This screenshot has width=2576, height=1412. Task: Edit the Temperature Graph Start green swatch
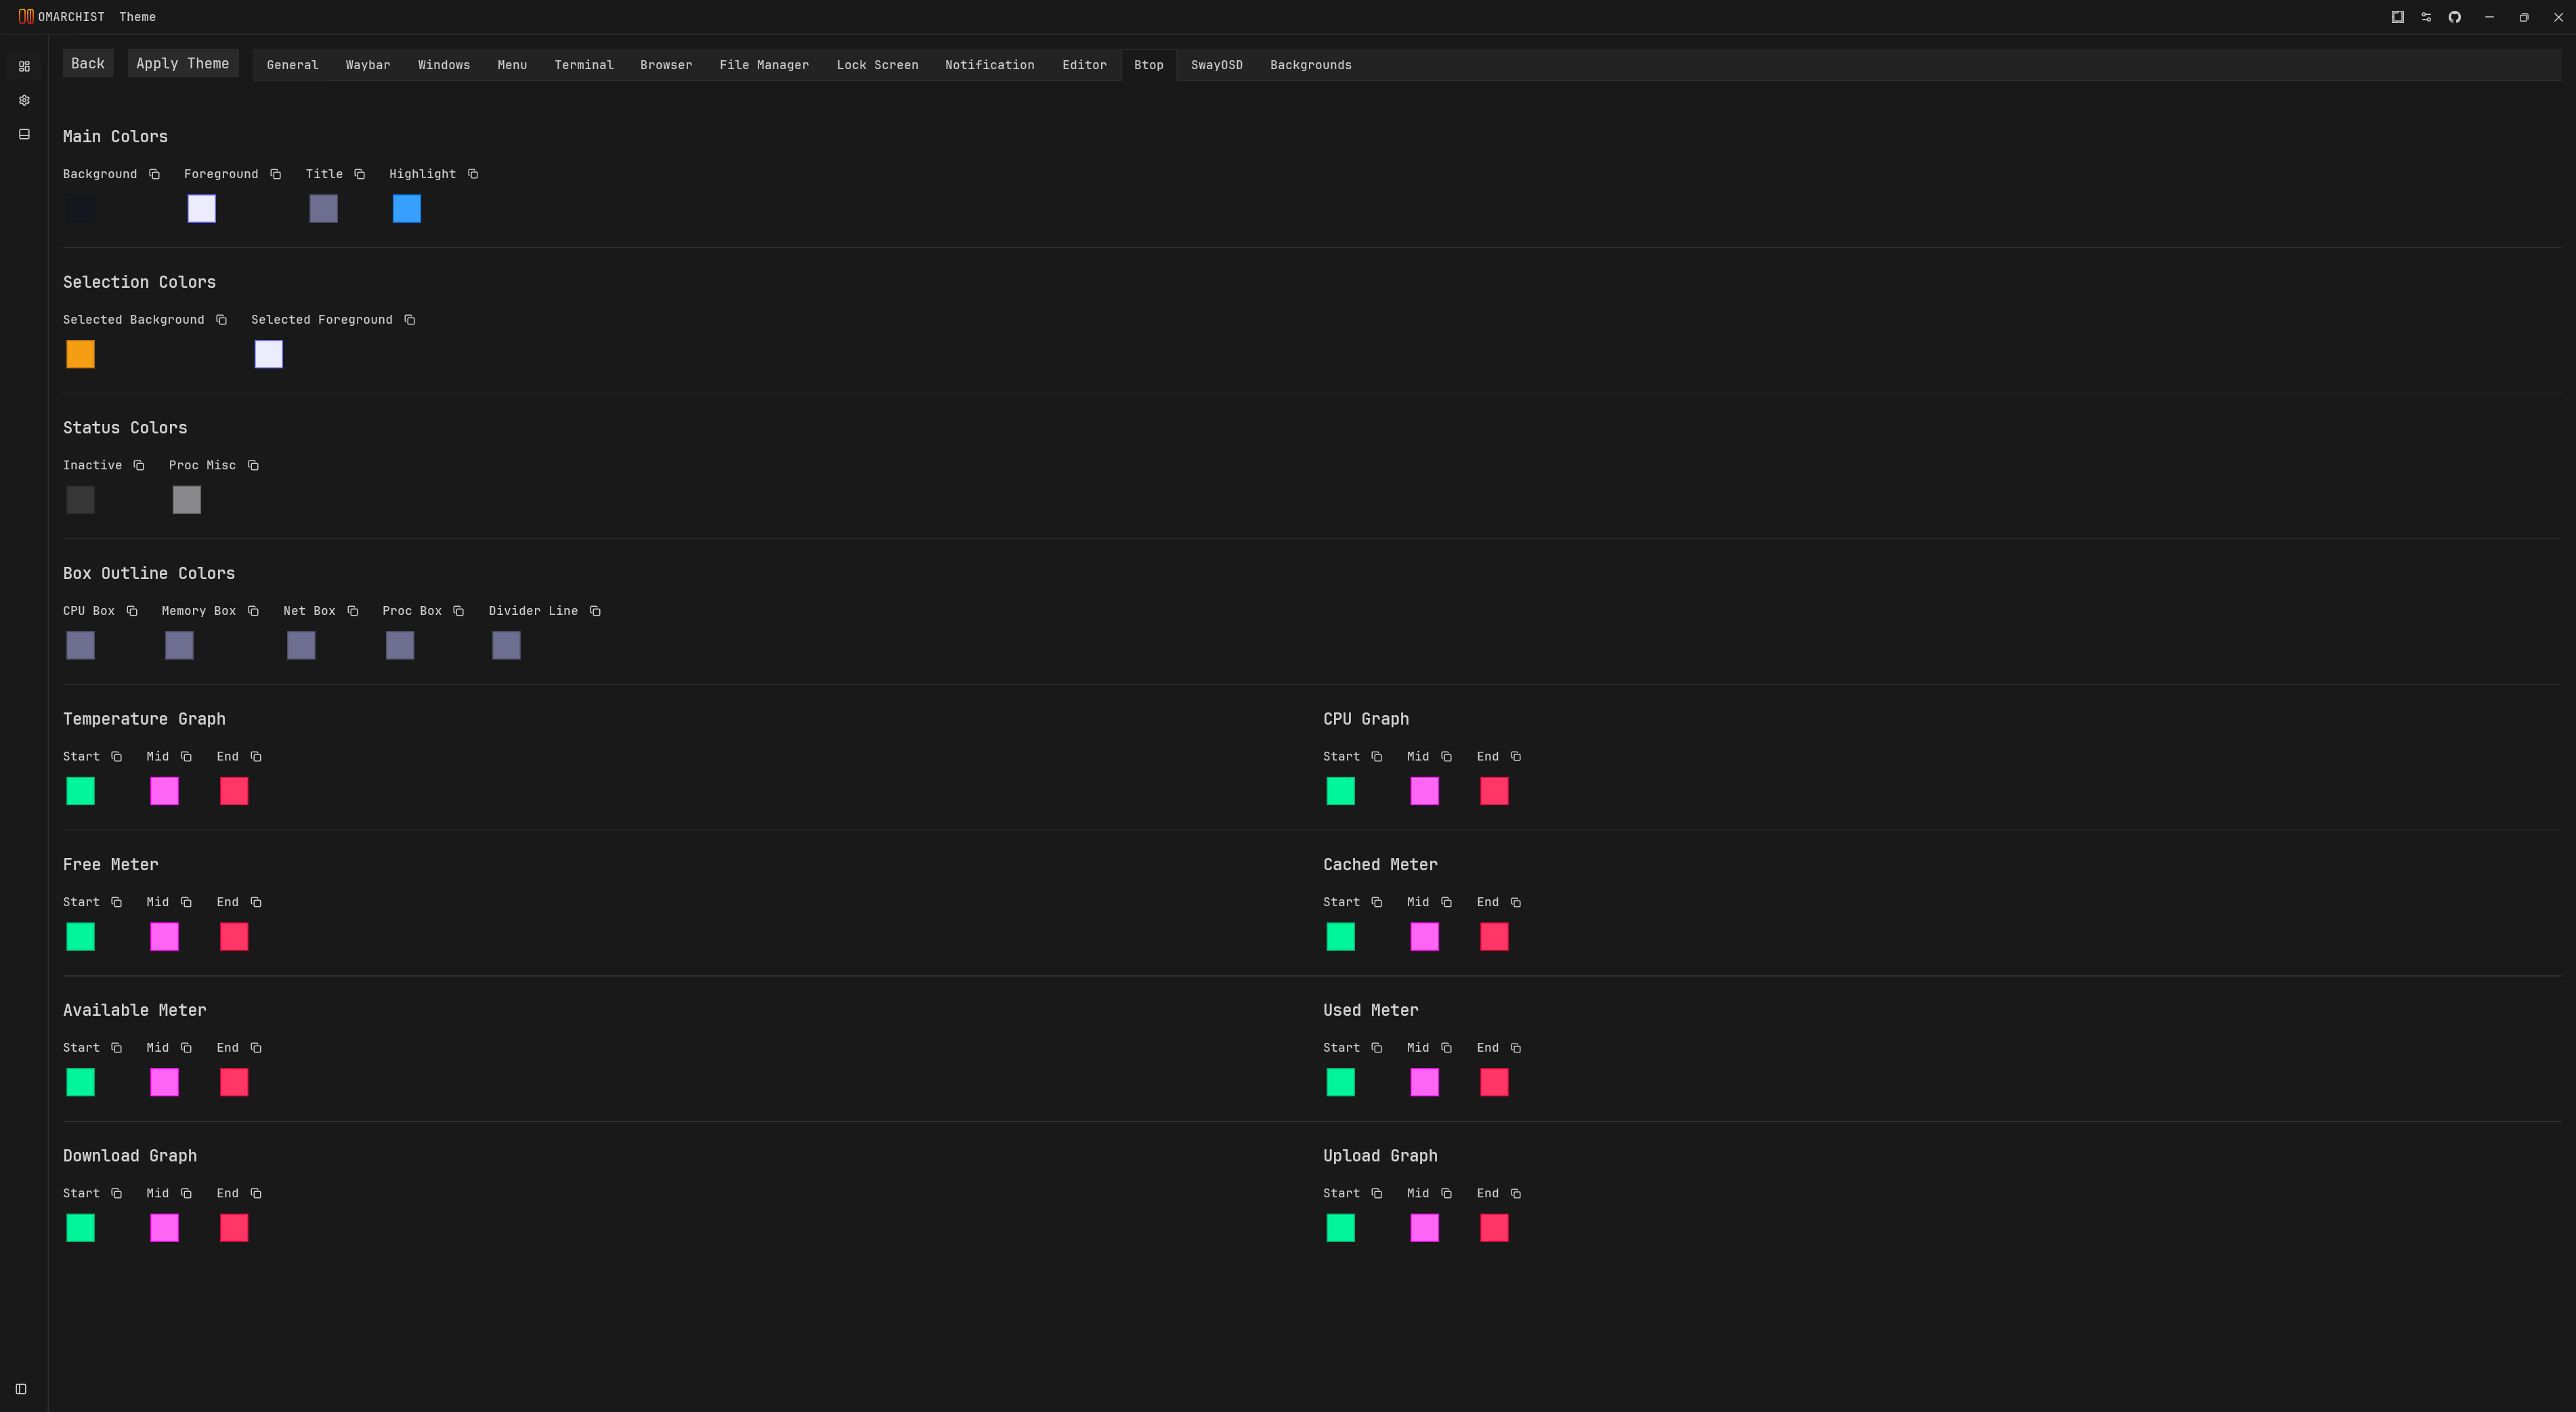tap(80, 791)
